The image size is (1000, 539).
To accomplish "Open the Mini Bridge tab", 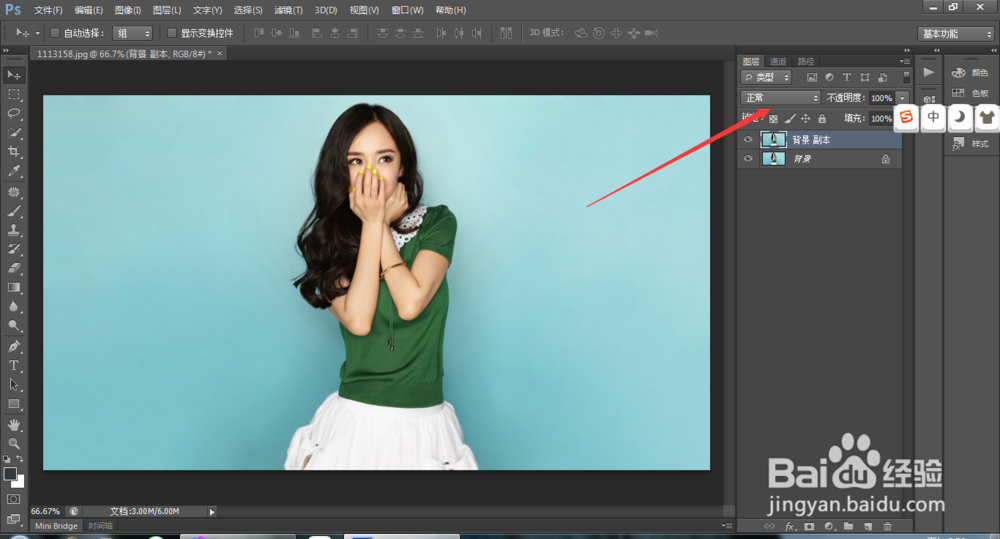I will coord(56,526).
